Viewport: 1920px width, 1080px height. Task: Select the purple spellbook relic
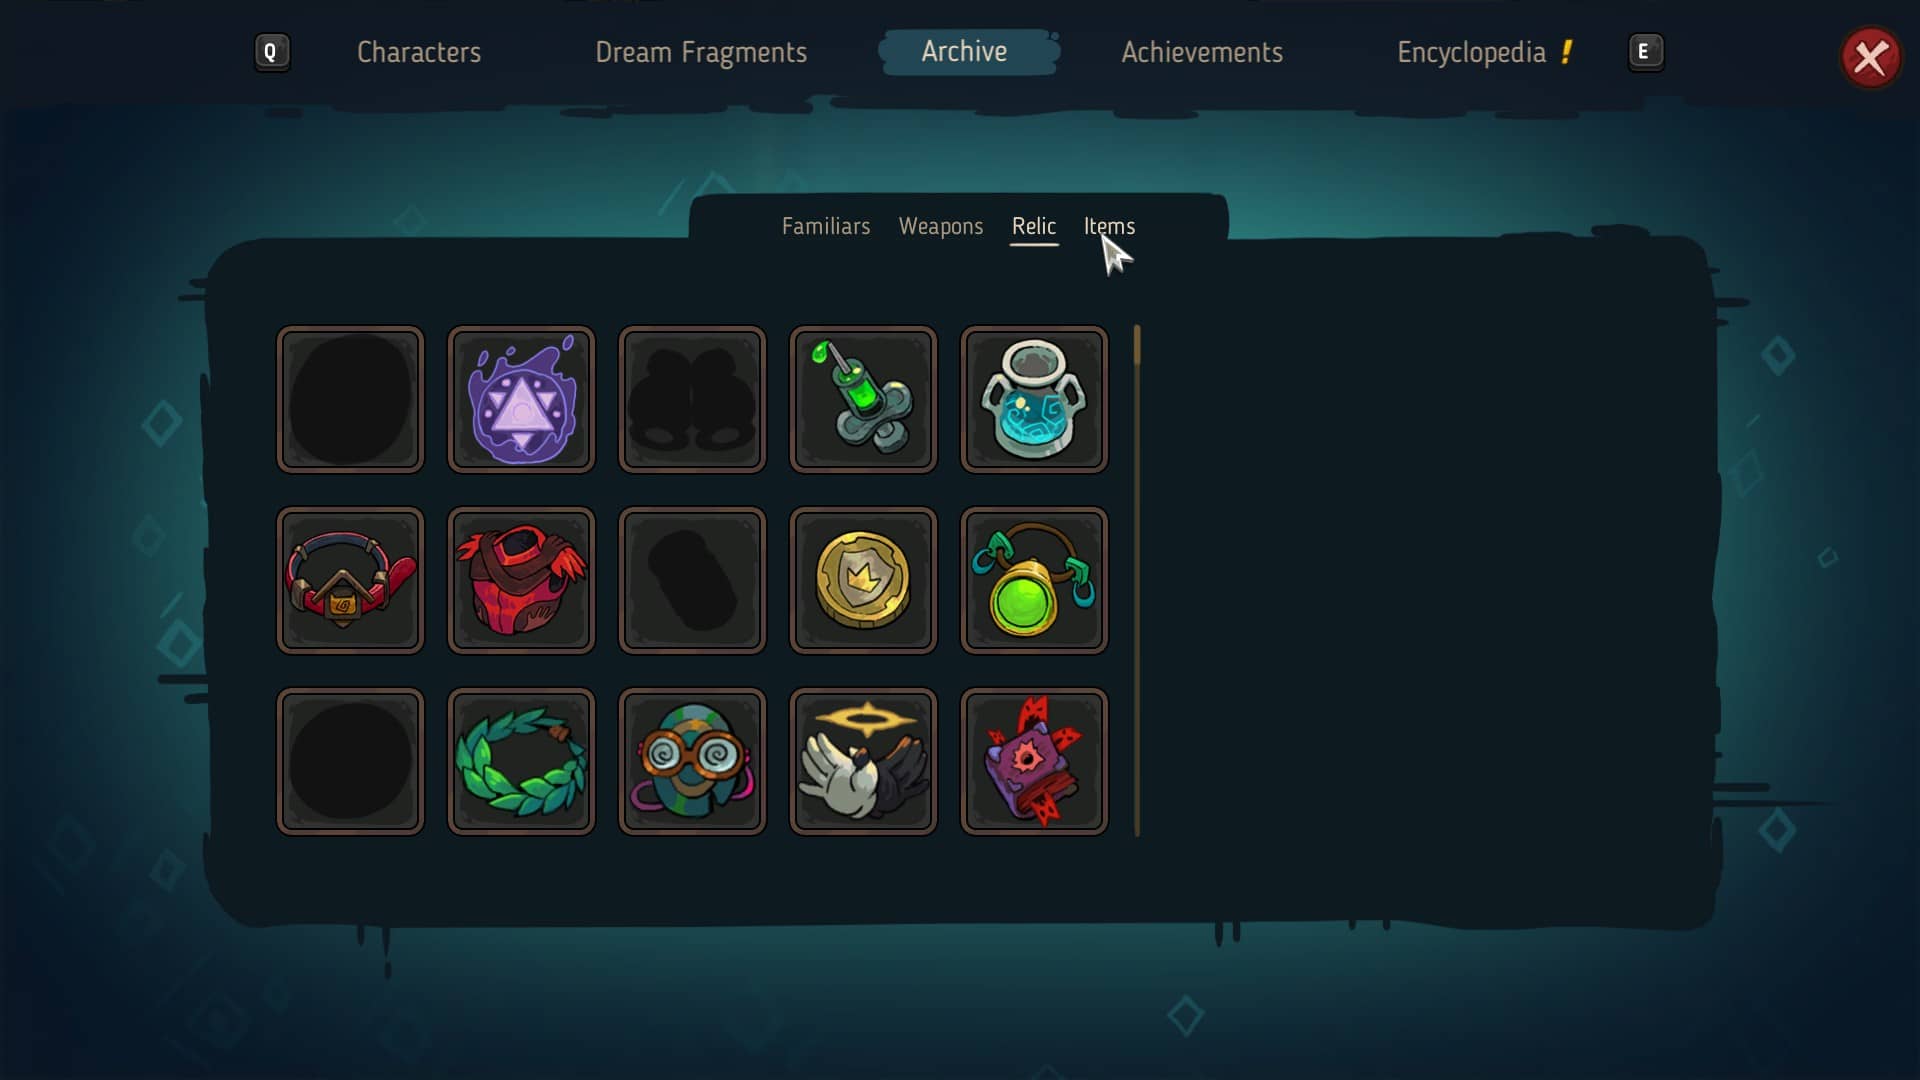click(x=1034, y=761)
